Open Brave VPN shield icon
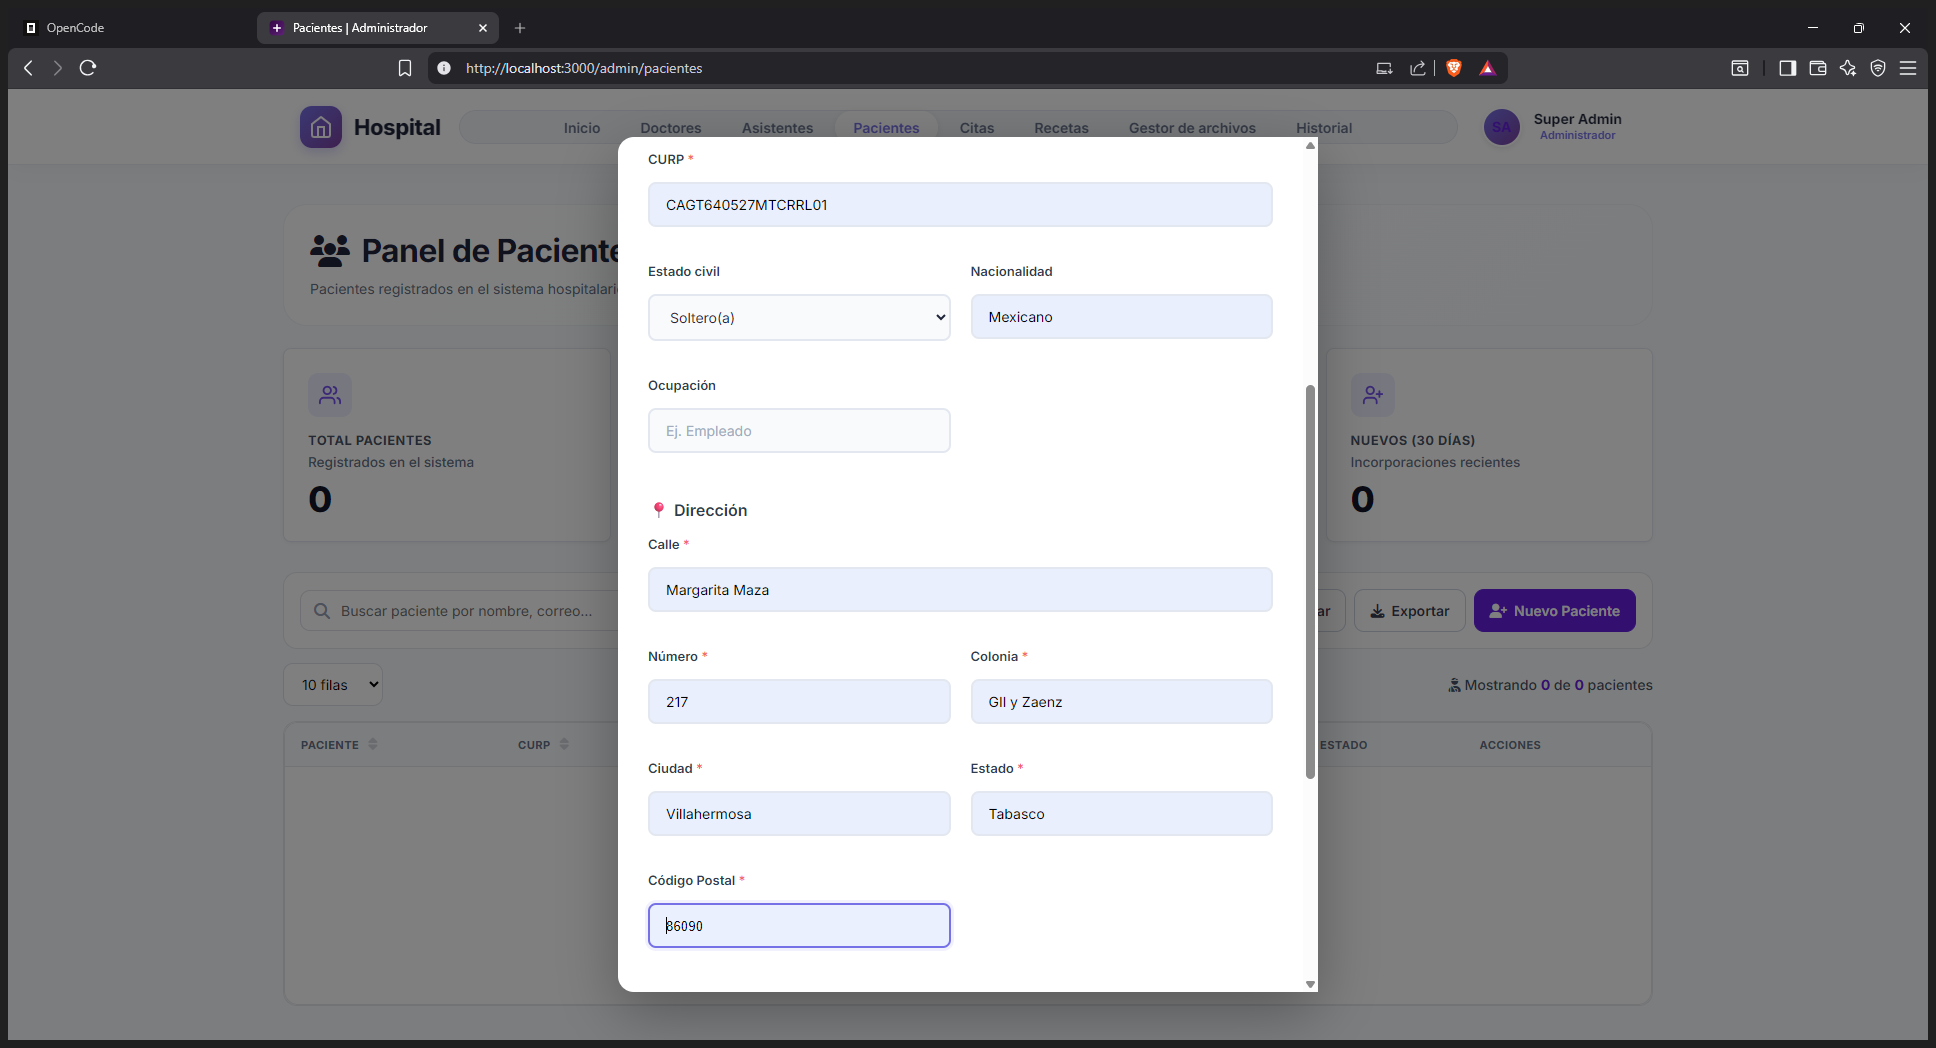This screenshot has height=1048, width=1936. click(x=1878, y=68)
